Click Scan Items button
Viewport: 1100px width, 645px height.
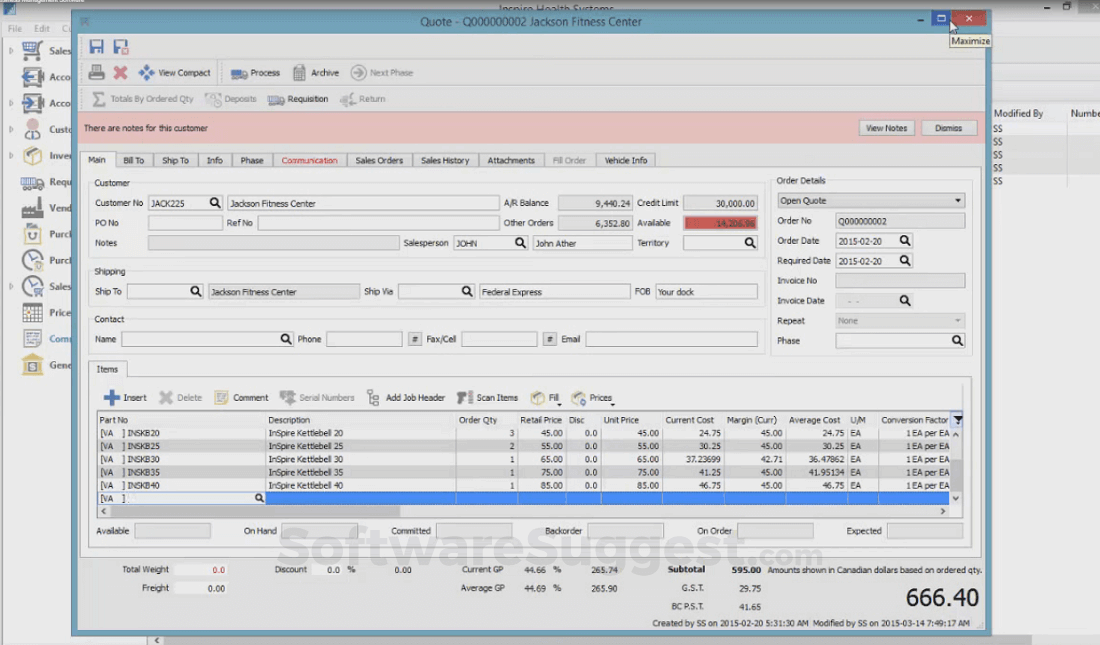pos(488,398)
